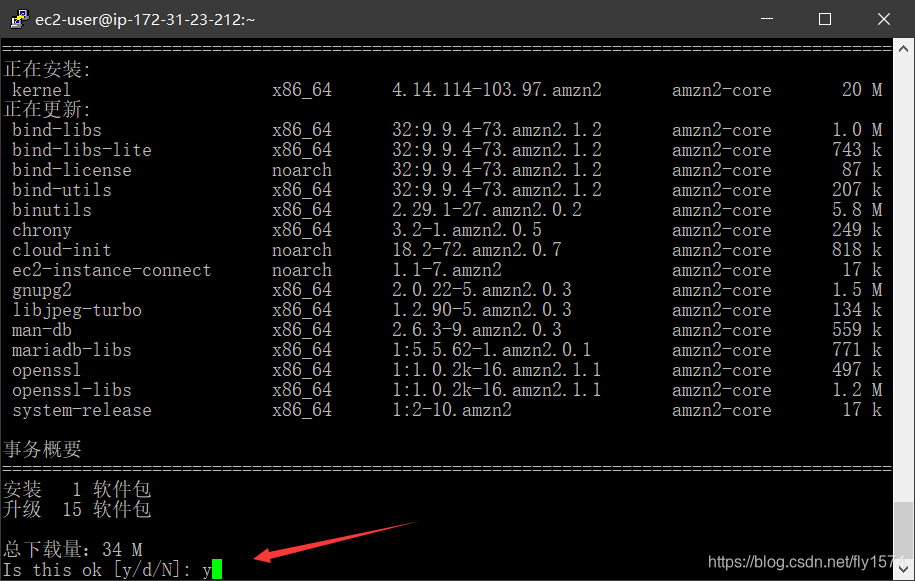This screenshot has height=581, width=915.
Task: Click the 'binutils' package name
Action: pos(52,210)
